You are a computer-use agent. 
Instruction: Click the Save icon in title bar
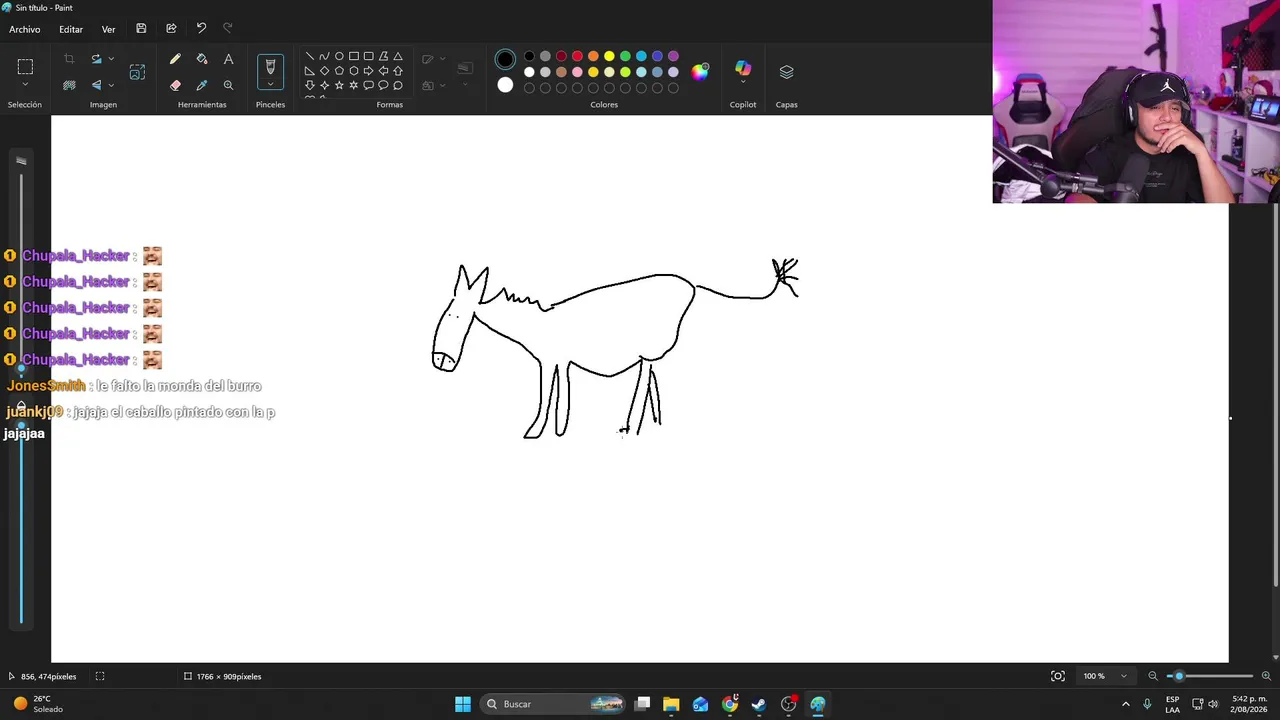(141, 29)
